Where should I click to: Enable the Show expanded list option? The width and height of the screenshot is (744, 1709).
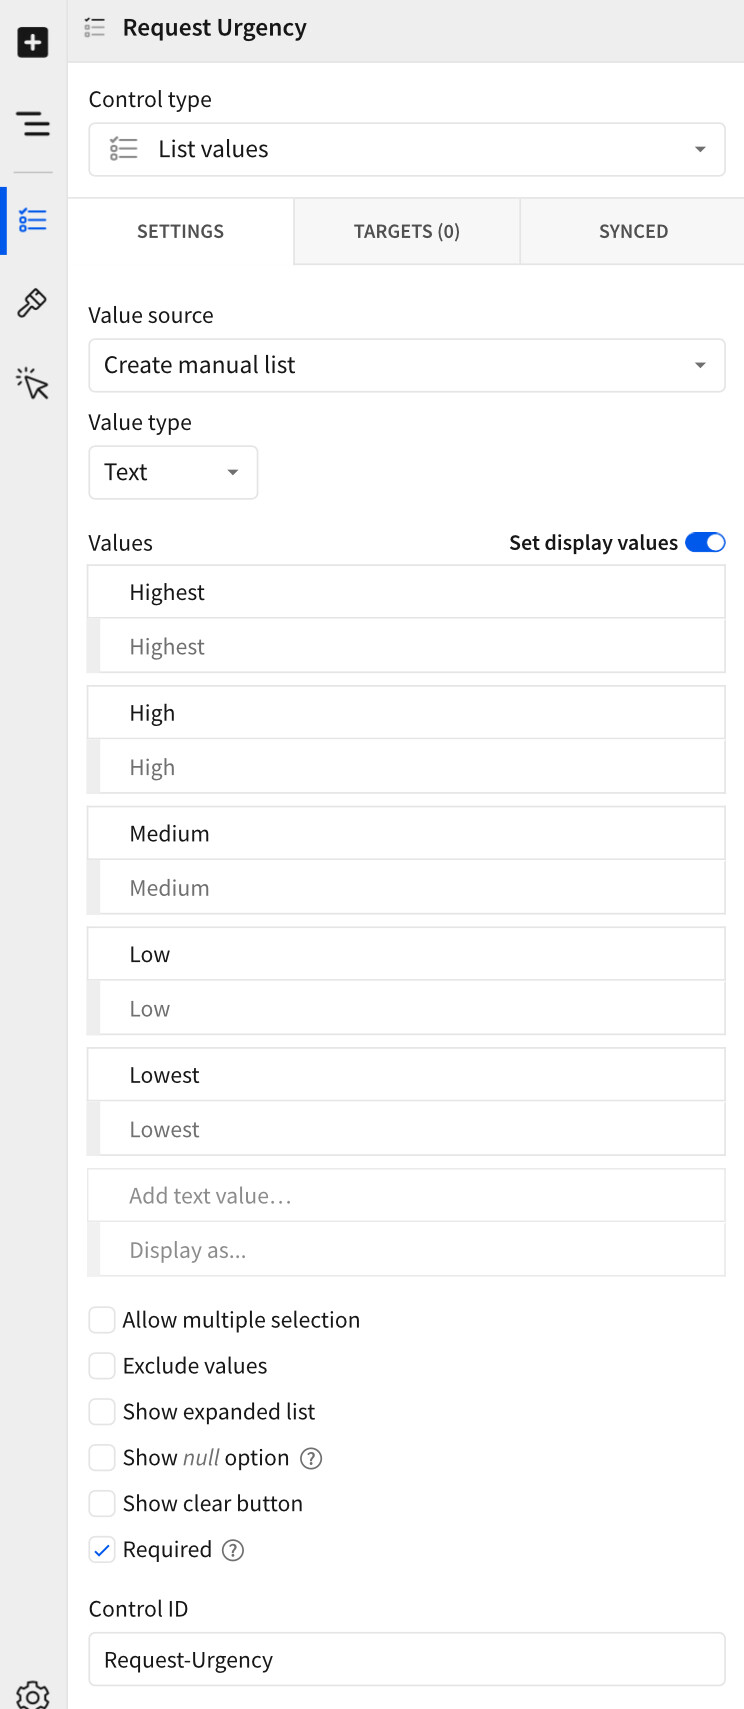(101, 1411)
